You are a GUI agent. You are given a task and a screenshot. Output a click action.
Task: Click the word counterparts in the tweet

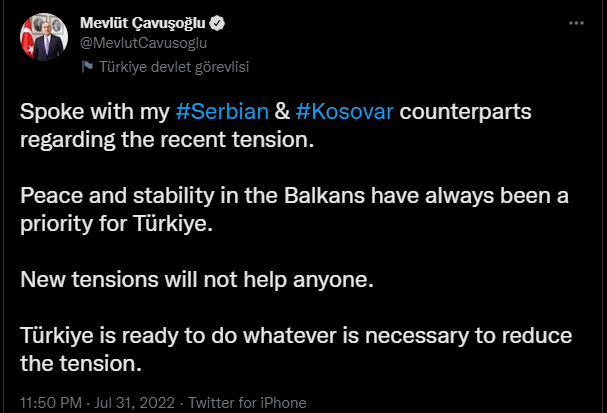[465, 112]
